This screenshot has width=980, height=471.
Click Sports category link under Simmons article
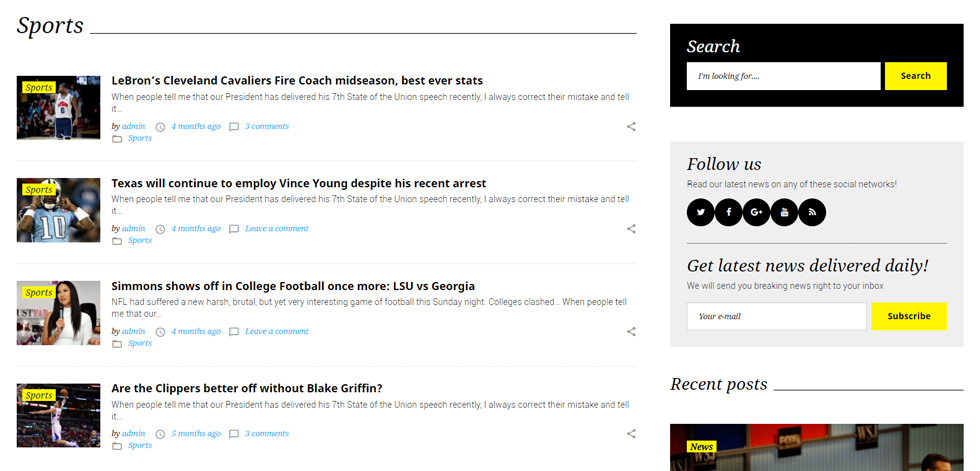[x=139, y=343]
